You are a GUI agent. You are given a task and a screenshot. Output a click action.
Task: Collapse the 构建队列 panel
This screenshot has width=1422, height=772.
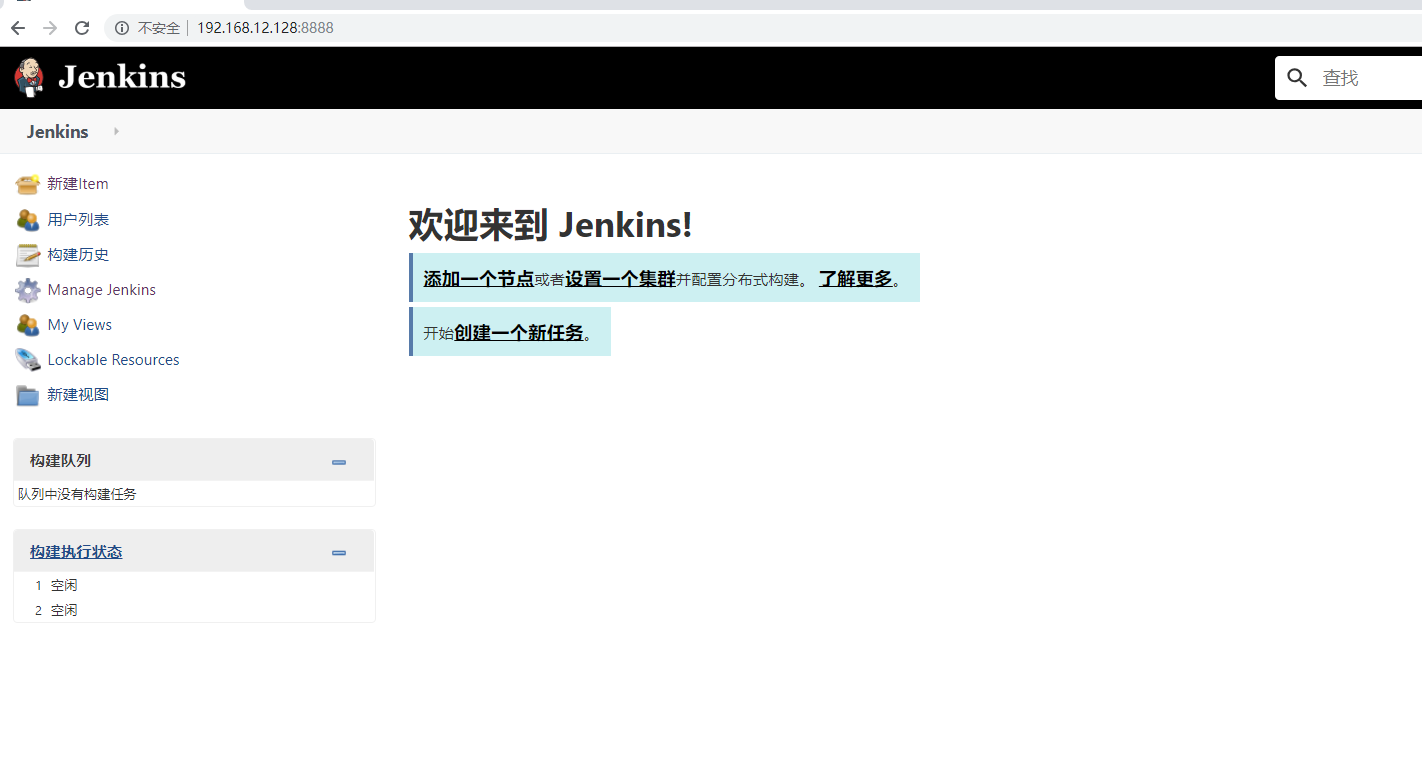coord(339,462)
